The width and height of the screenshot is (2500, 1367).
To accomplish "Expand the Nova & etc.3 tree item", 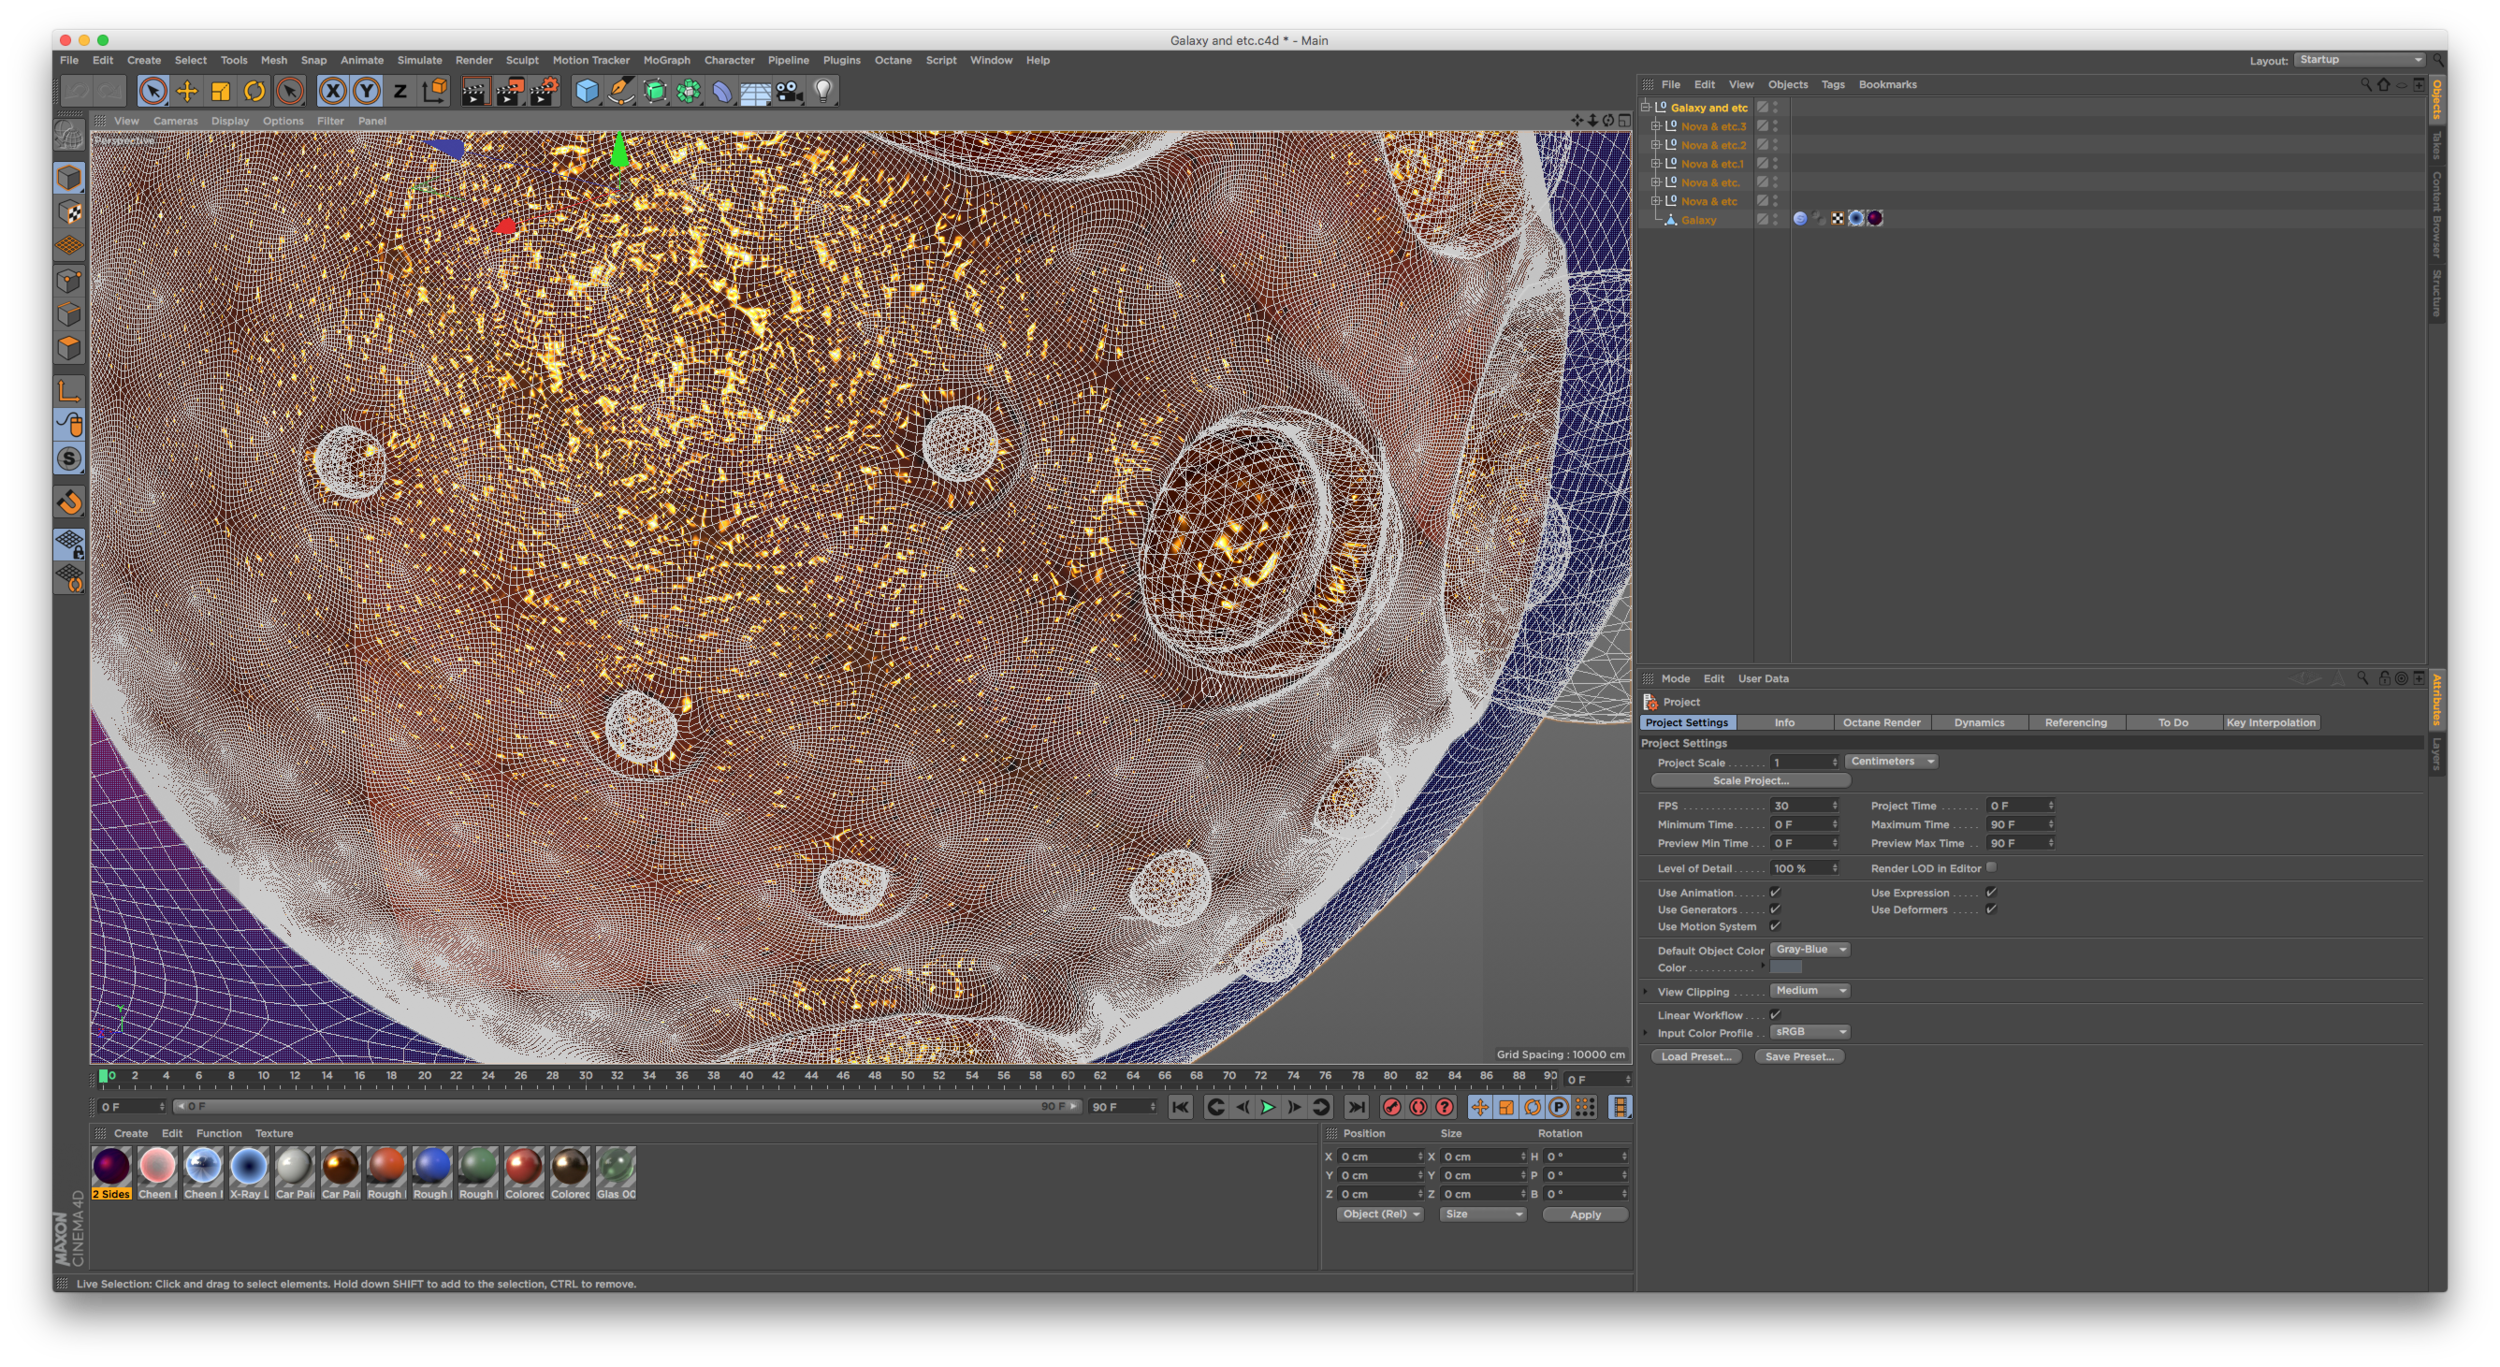I will click(1655, 126).
